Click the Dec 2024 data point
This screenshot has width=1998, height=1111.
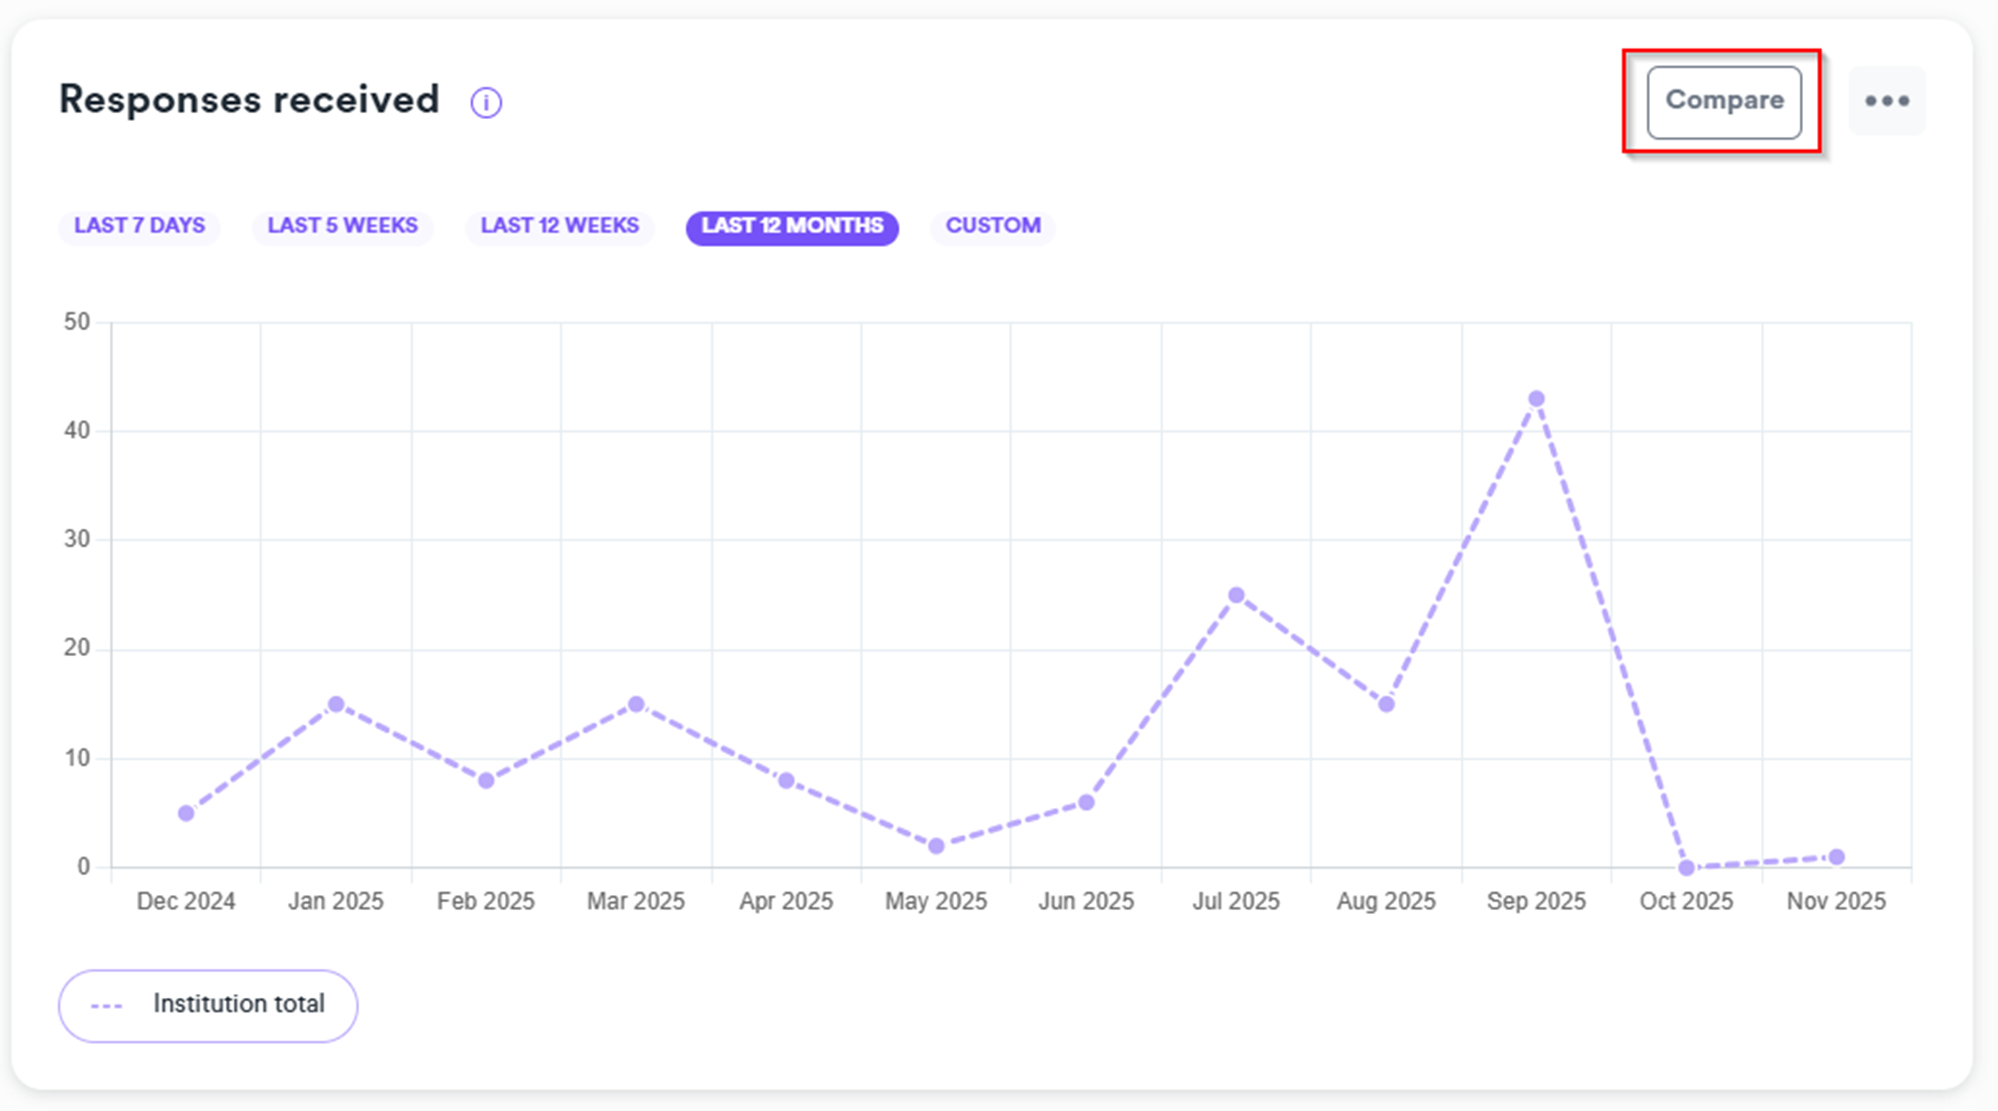pyautogui.click(x=186, y=813)
